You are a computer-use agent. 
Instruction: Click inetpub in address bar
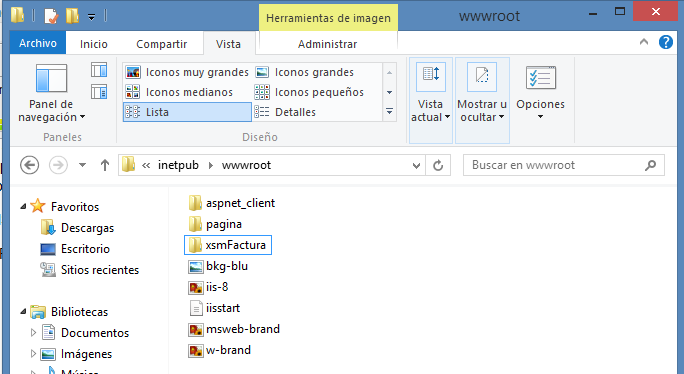coord(178,165)
